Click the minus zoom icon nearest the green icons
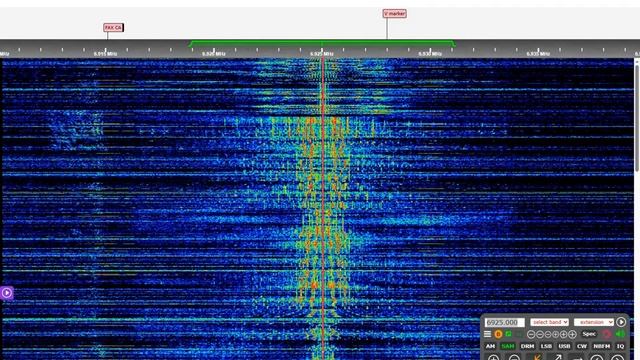The image size is (640, 360). [531, 334]
